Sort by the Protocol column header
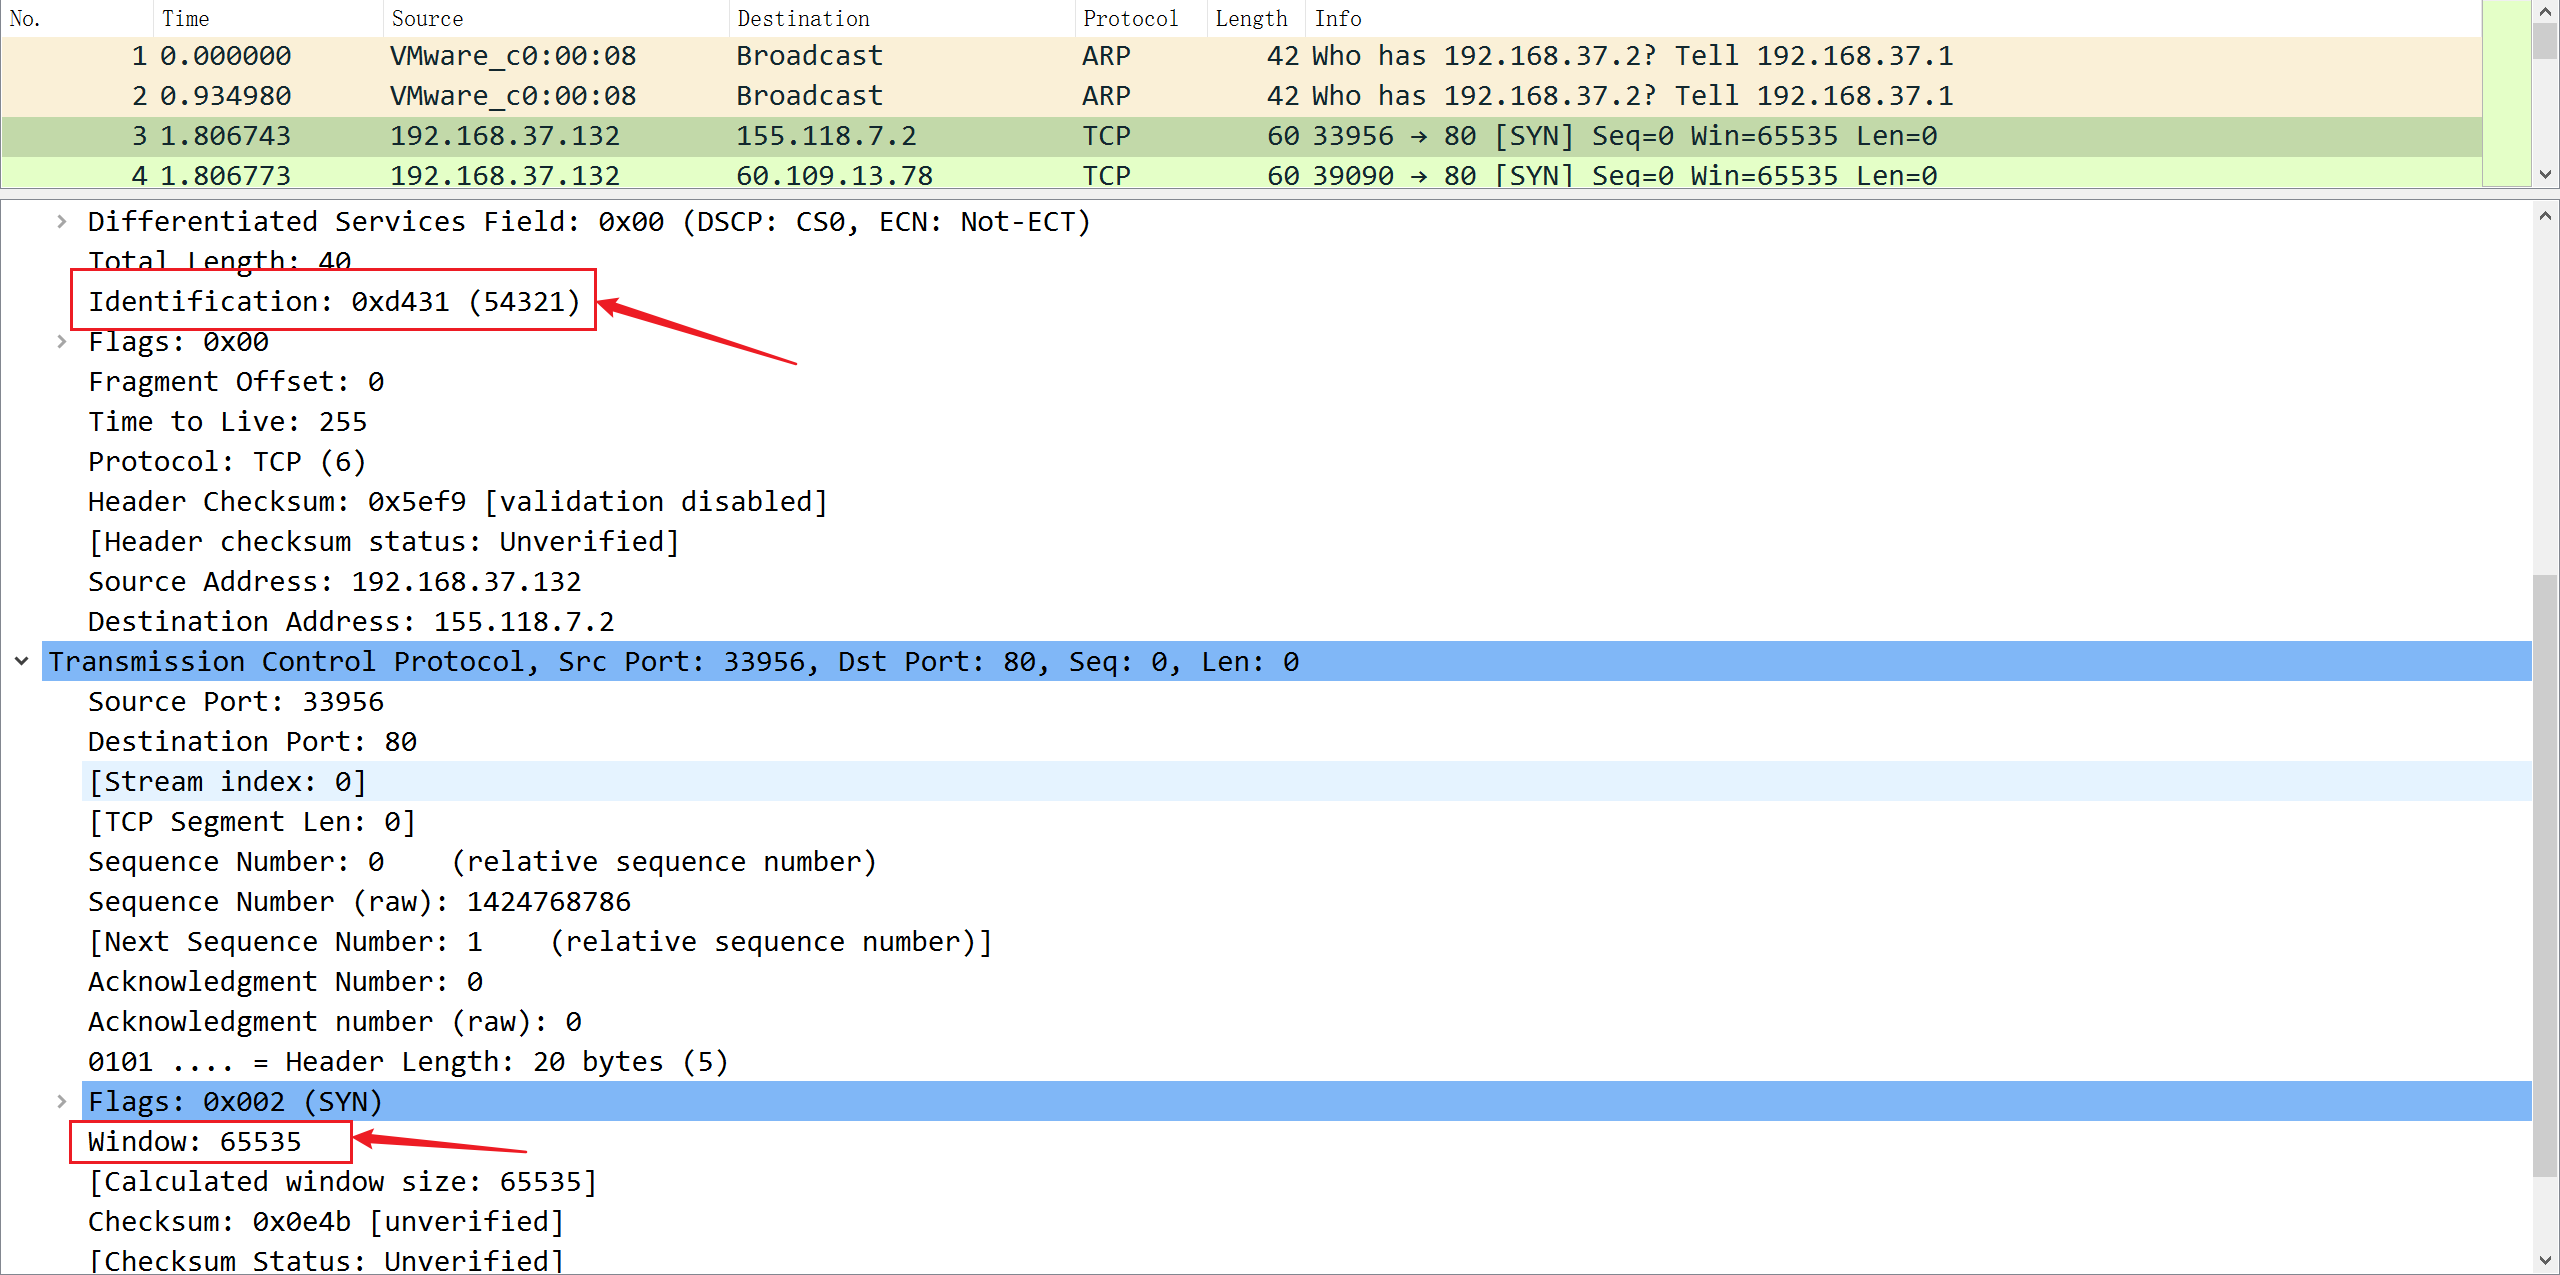 (1130, 19)
